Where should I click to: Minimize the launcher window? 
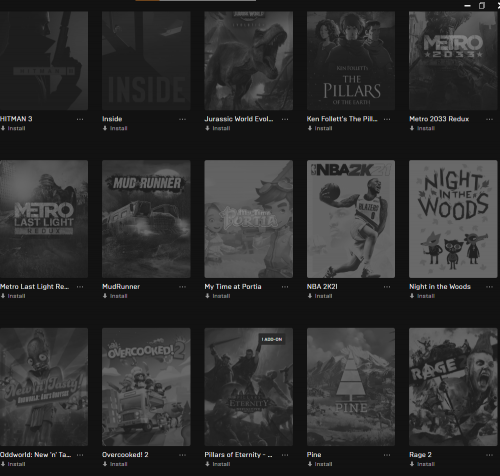[467, 6]
